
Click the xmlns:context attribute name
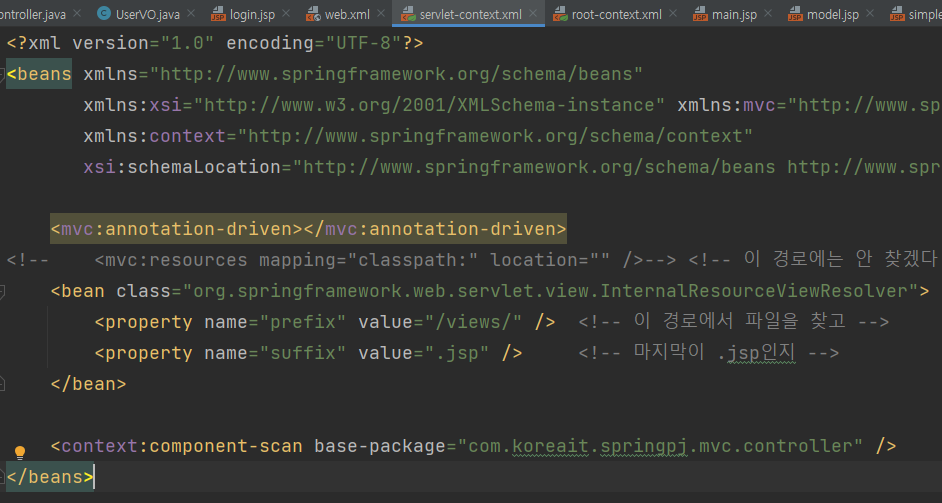154,136
